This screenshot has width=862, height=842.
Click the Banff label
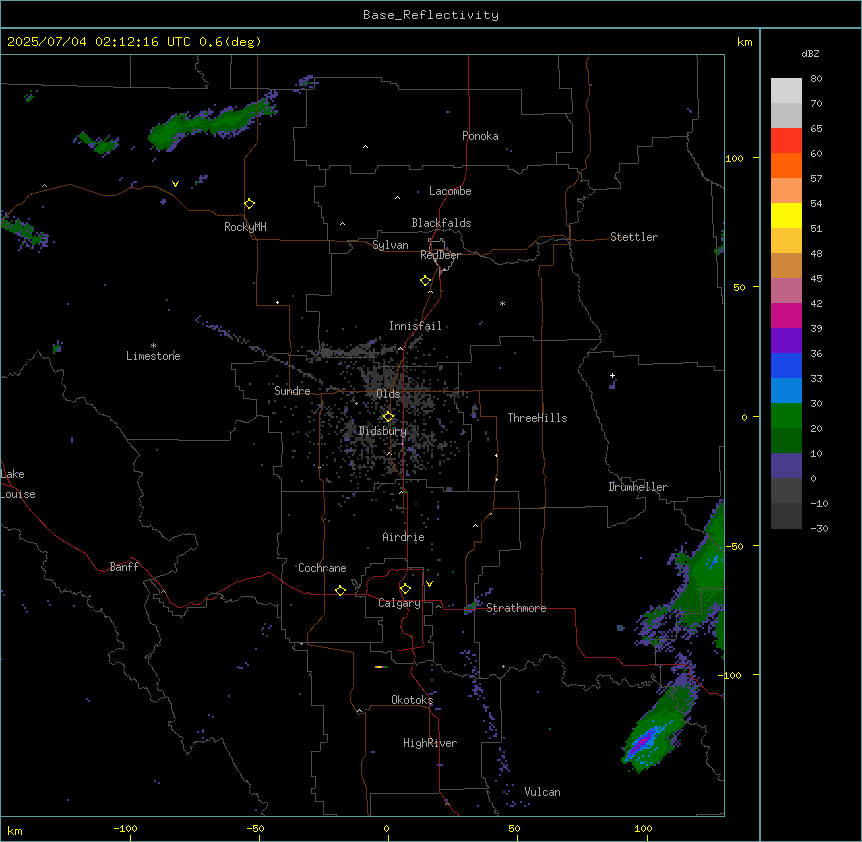point(124,567)
